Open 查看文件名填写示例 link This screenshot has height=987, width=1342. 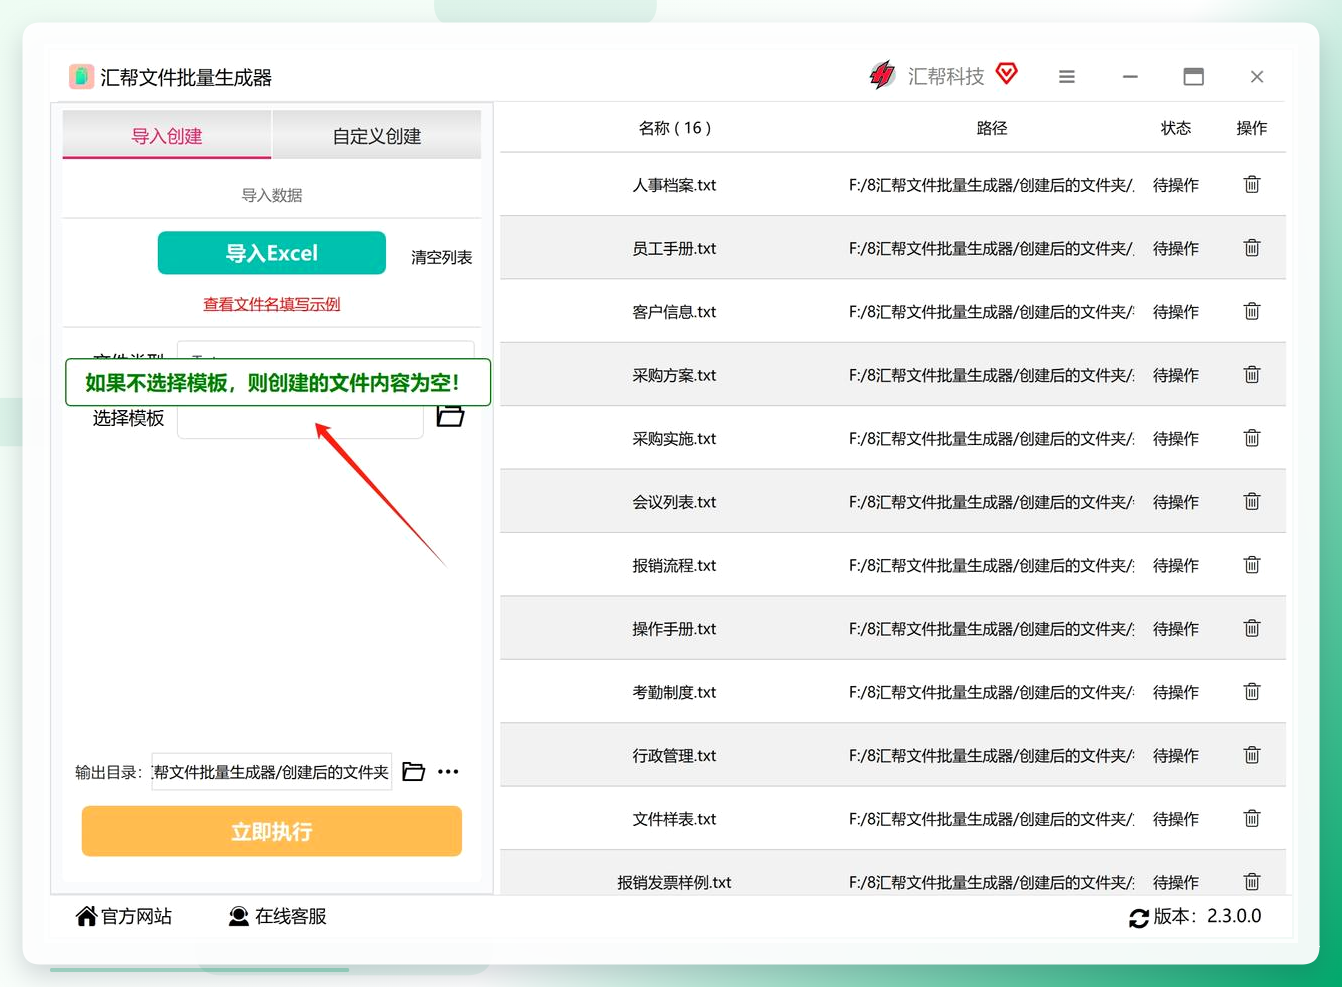[272, 304]
